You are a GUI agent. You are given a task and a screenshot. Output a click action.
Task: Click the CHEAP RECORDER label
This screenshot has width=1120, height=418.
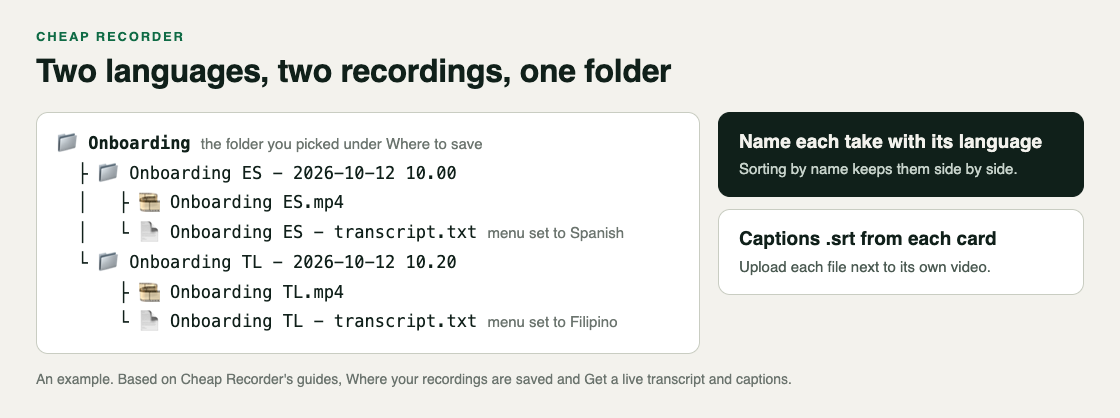point(110,36)
